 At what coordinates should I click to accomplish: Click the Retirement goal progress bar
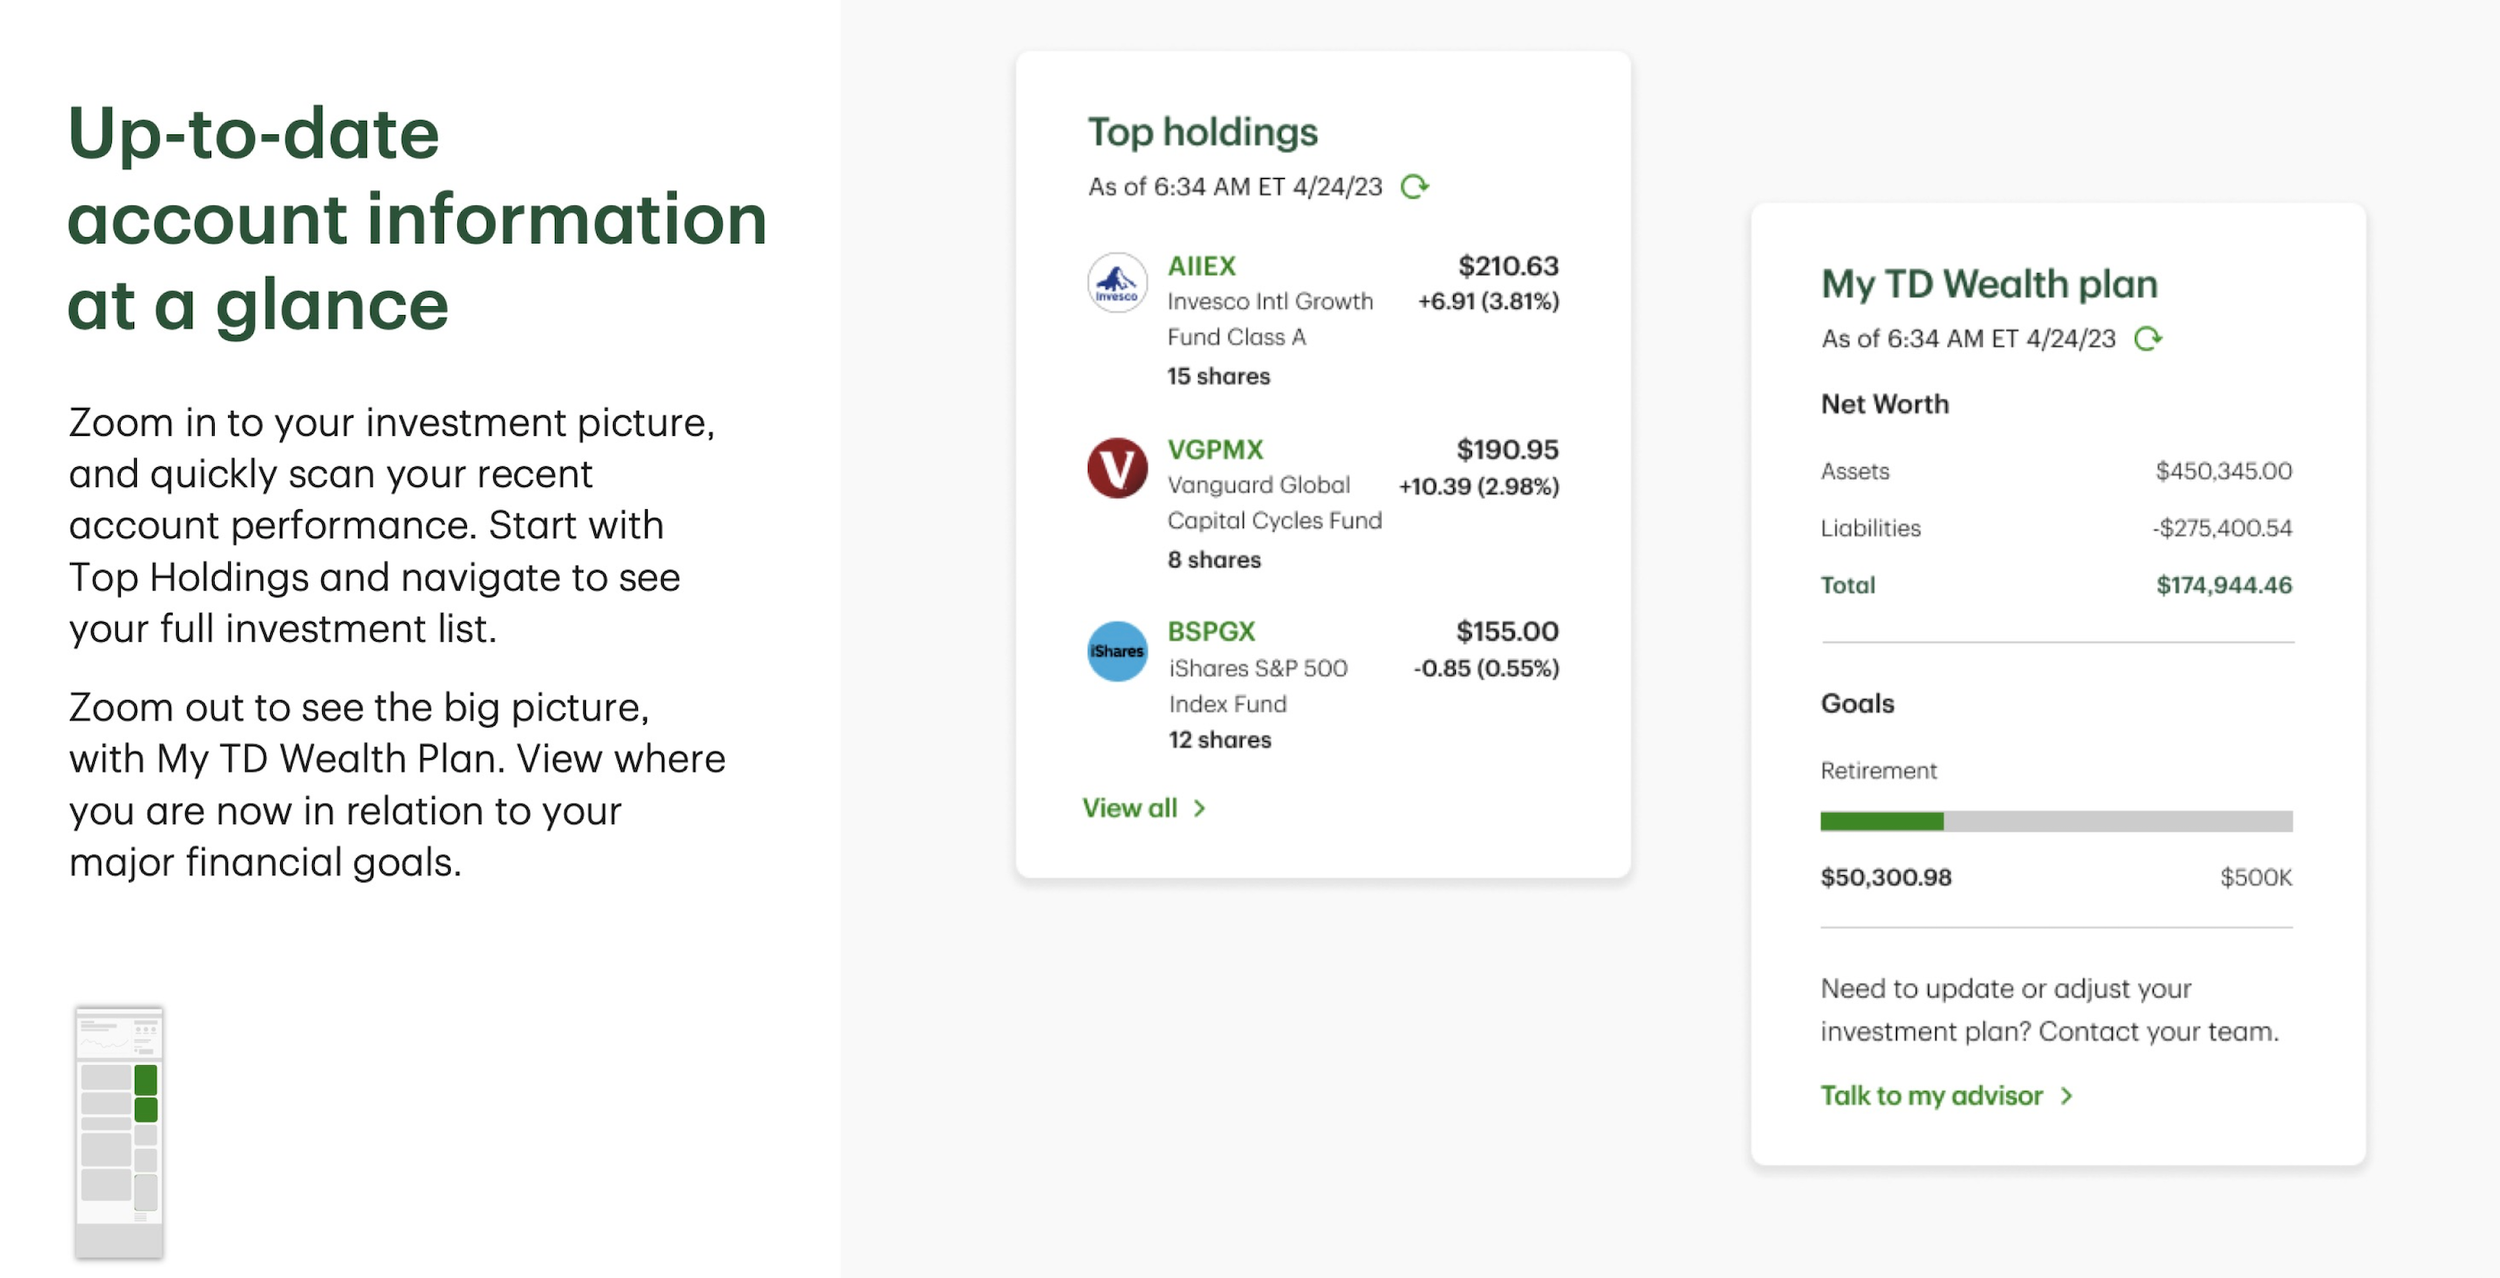[2056, 821]
